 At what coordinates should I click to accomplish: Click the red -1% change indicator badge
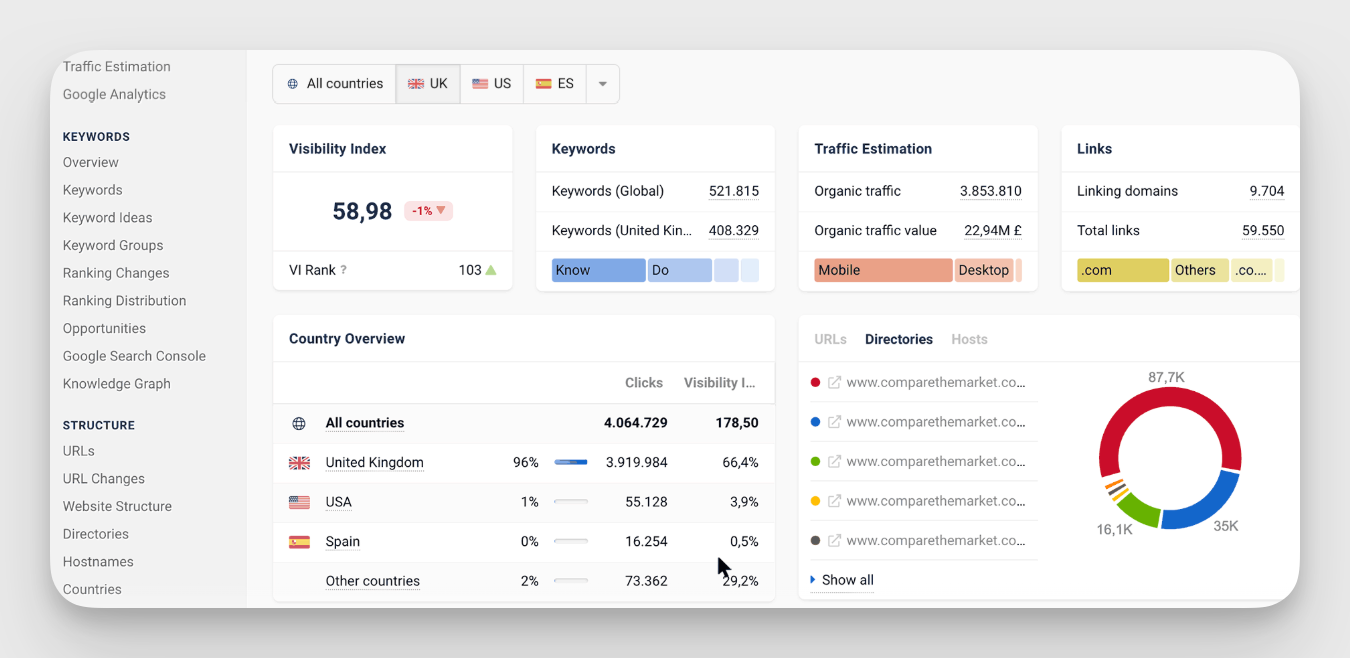428,211
